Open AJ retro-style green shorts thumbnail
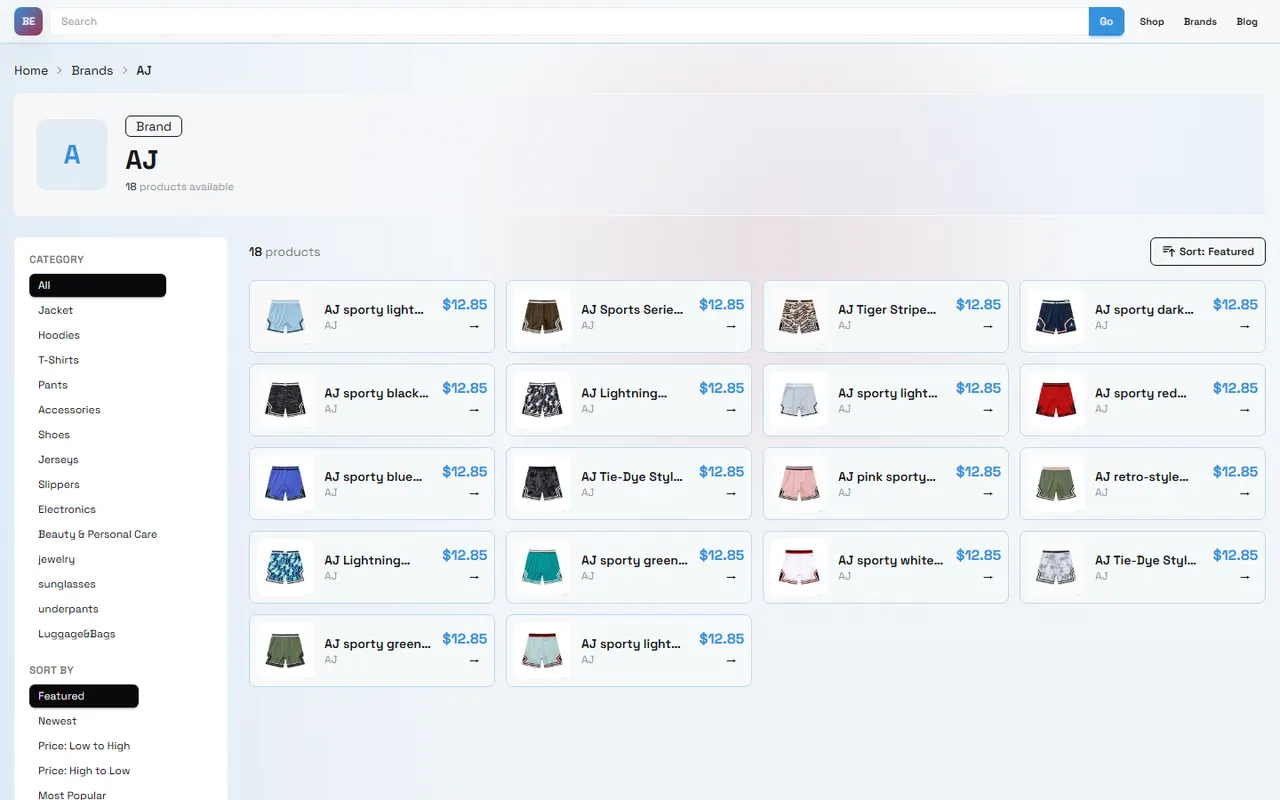 pyautogui.click(x=1056, y=484)
